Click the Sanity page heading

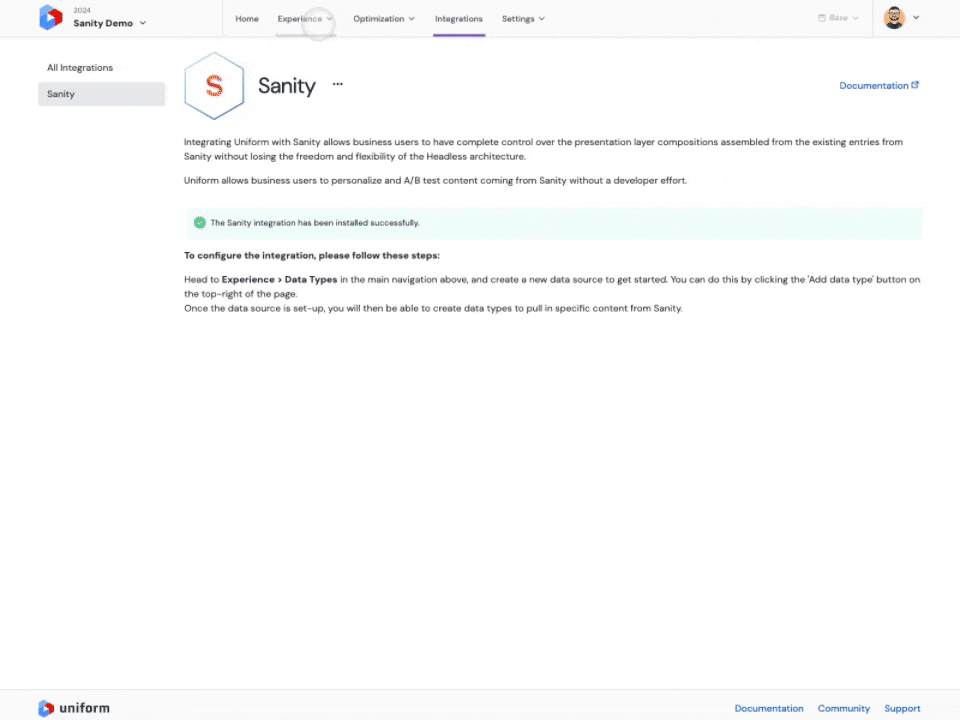pyautogui.click(x=287, y=86)
